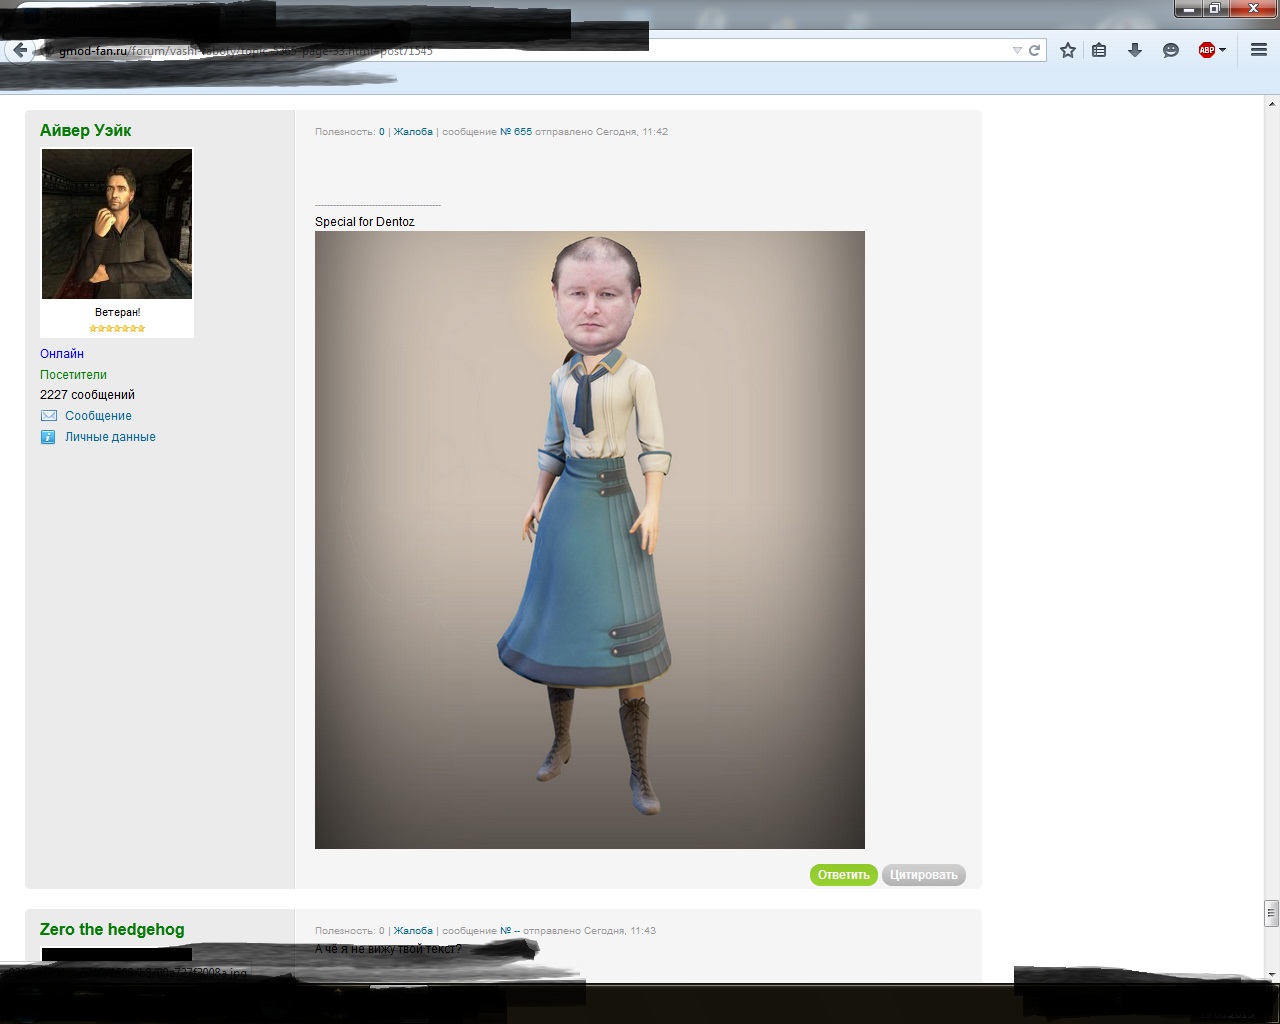The height and width of the screenshot is (1024, 1280).
Task: Click Айвер Уэйк's avatar image
Action: (x=117, y=224)
